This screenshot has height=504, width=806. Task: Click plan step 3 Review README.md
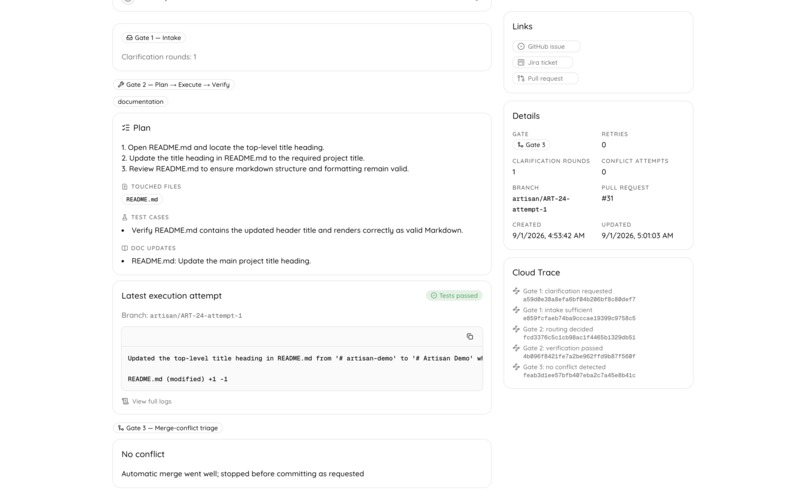(265, 169)
